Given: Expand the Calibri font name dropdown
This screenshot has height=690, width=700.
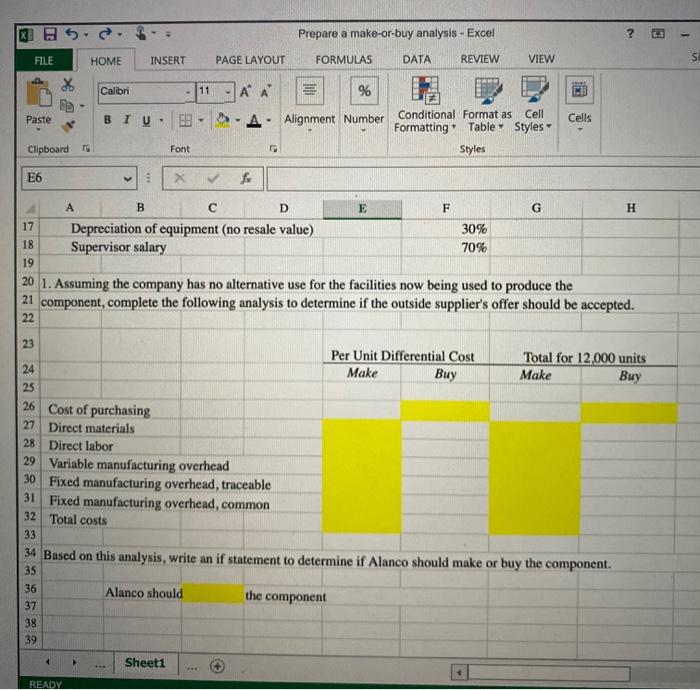Looking at the screenshot, I should 188,92.
